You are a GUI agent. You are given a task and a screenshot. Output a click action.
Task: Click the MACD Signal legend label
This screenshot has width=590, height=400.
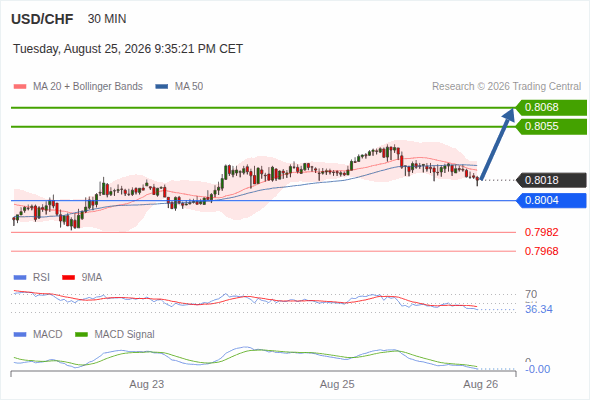pos(125,335)
